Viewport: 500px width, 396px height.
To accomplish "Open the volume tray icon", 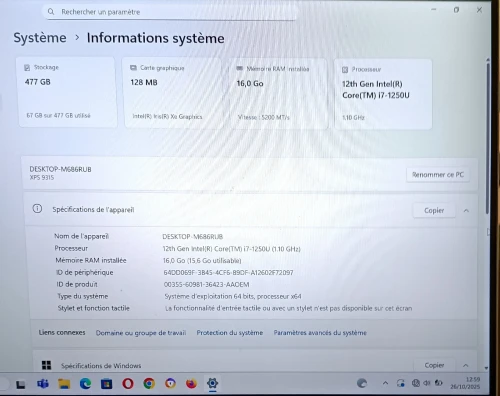I will pos(427,383).
